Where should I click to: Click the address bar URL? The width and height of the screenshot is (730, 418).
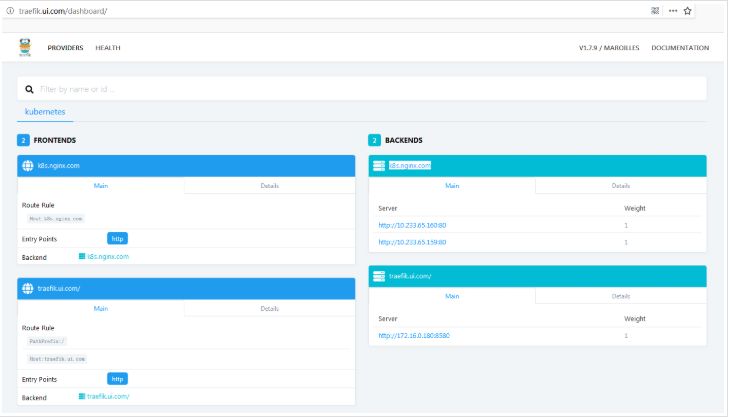coord(63,11)
